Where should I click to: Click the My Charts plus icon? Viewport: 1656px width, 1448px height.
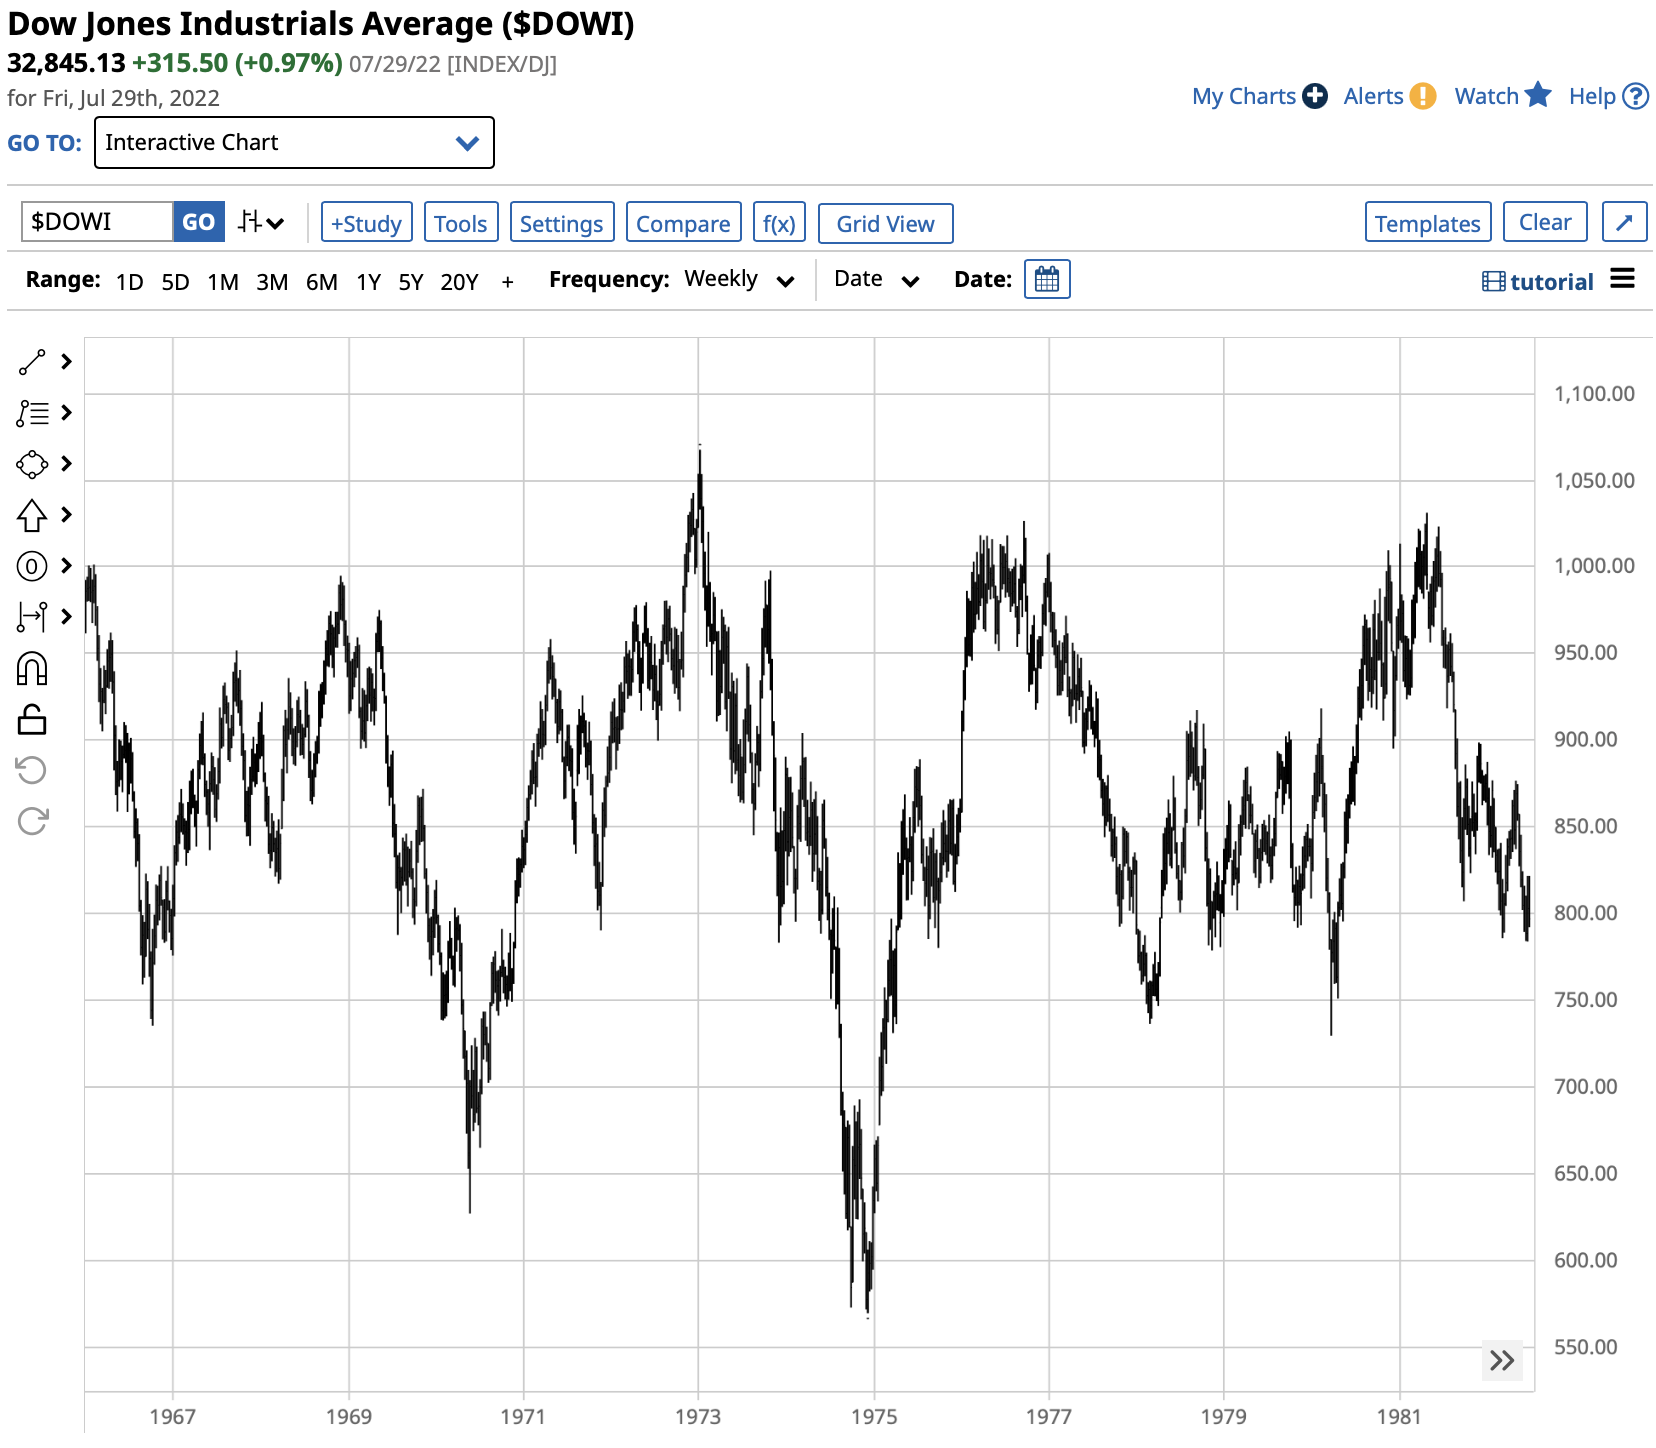click(1315, 96)
